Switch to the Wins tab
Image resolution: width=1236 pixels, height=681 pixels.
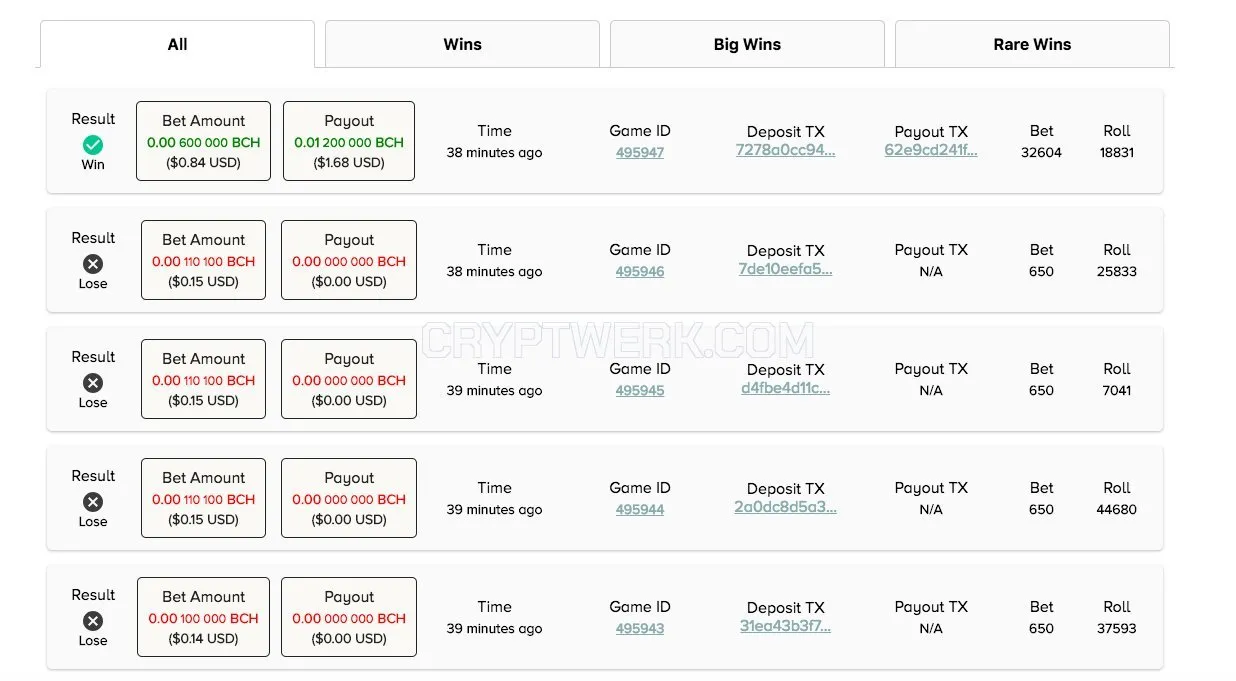(462, 44)
